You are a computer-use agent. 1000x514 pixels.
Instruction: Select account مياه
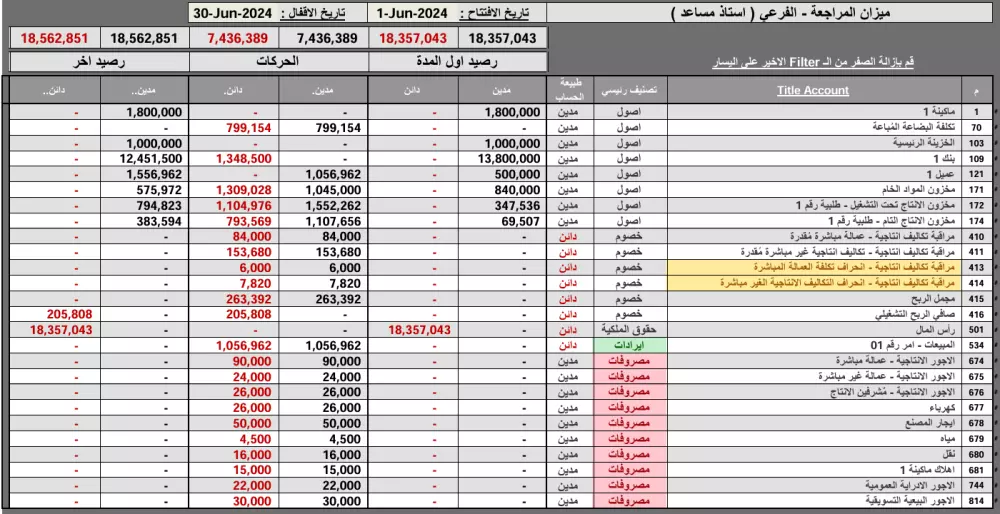coord(812,438)
